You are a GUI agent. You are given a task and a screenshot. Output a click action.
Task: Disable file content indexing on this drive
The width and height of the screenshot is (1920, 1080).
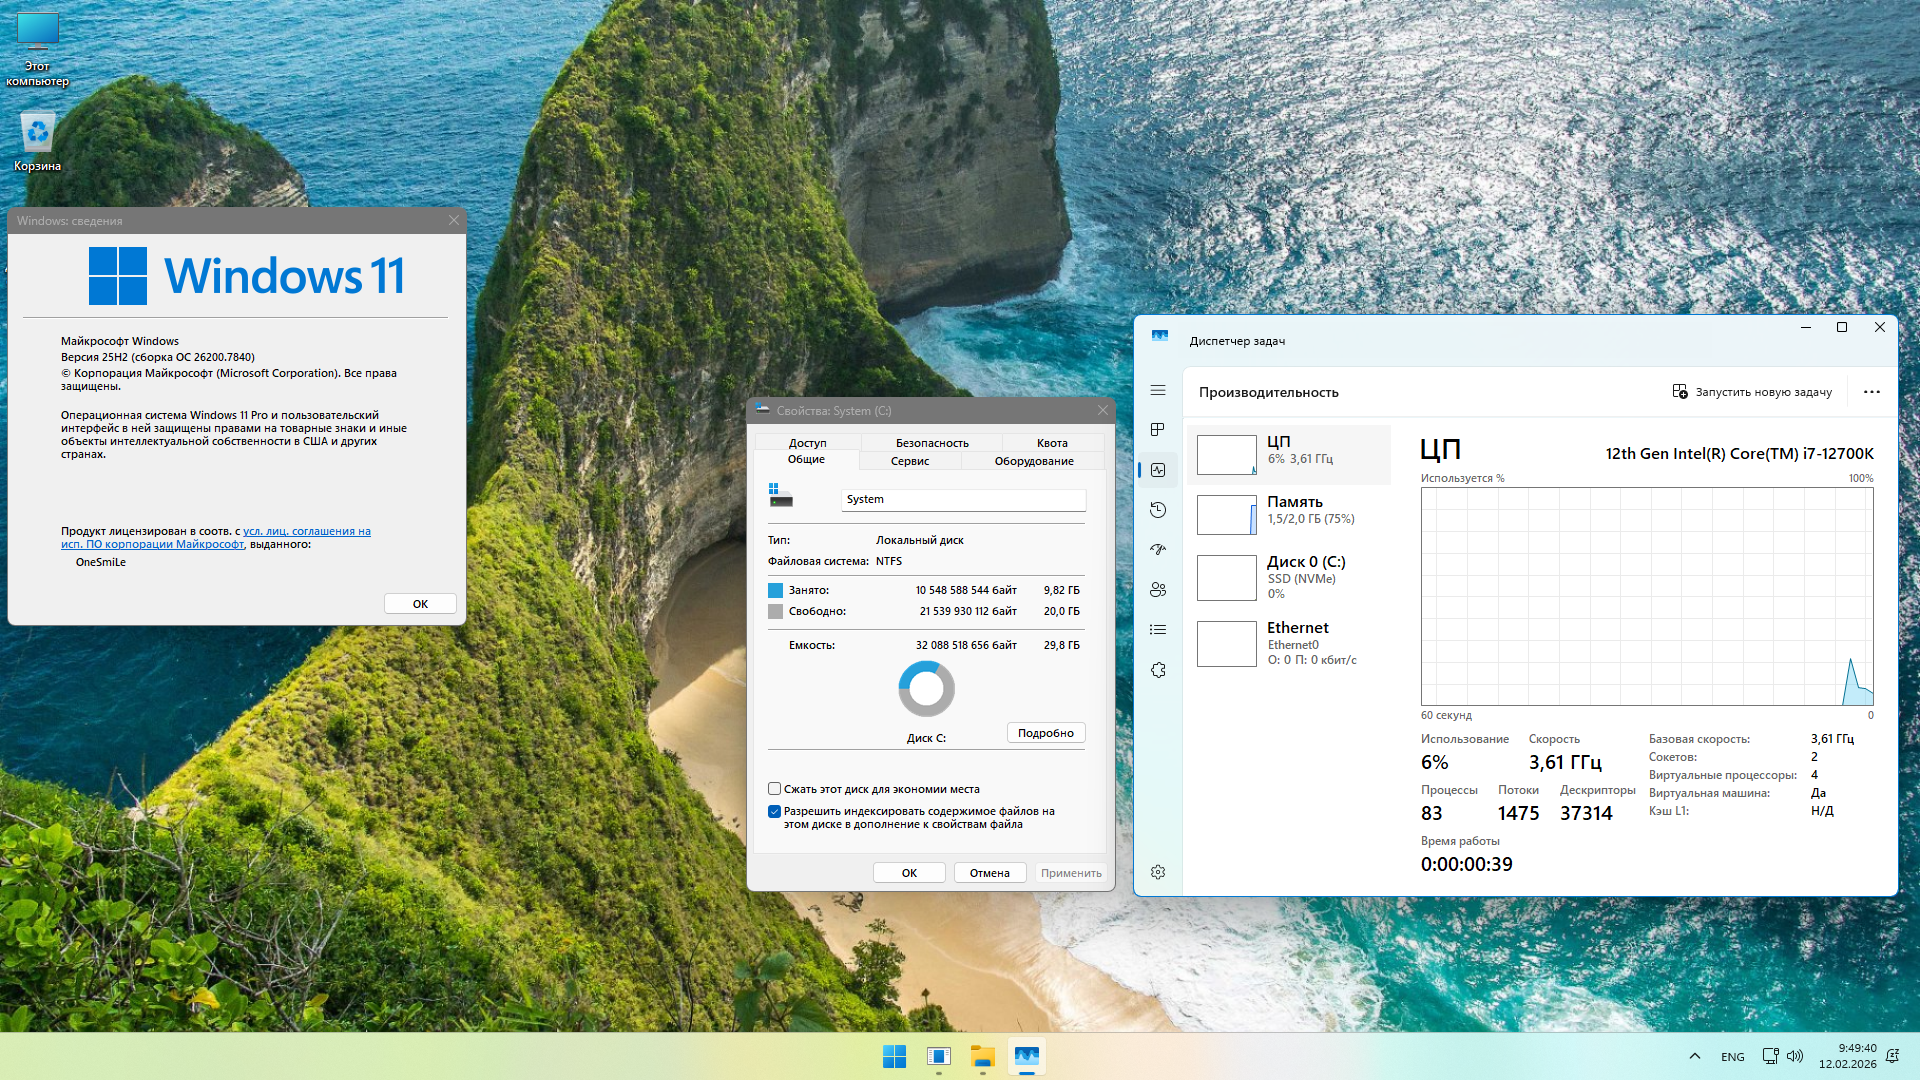coord(774,811)
